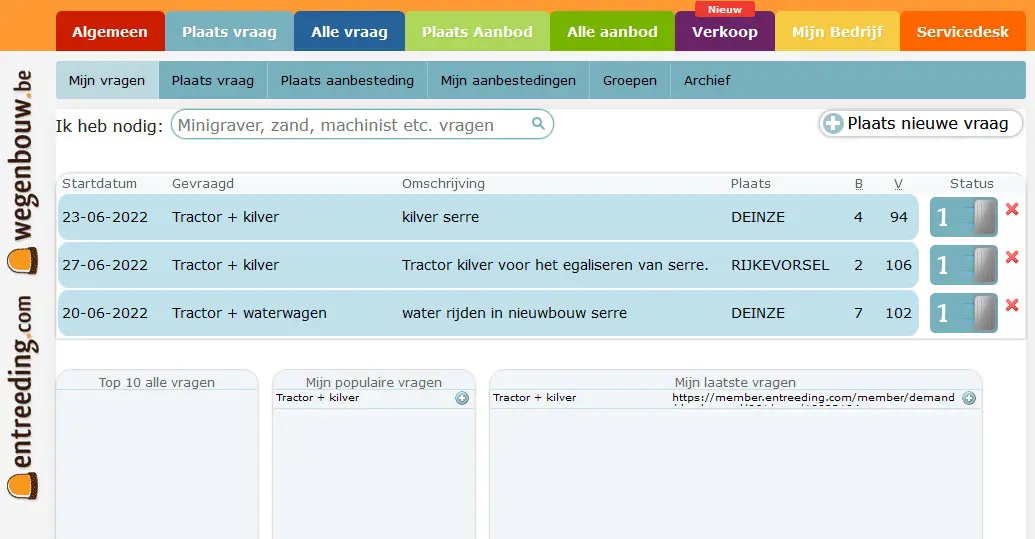Click plus icon in Mijn populaire vragen
Viewport: 1035px width, 539px height.
[x=462, y=398]
